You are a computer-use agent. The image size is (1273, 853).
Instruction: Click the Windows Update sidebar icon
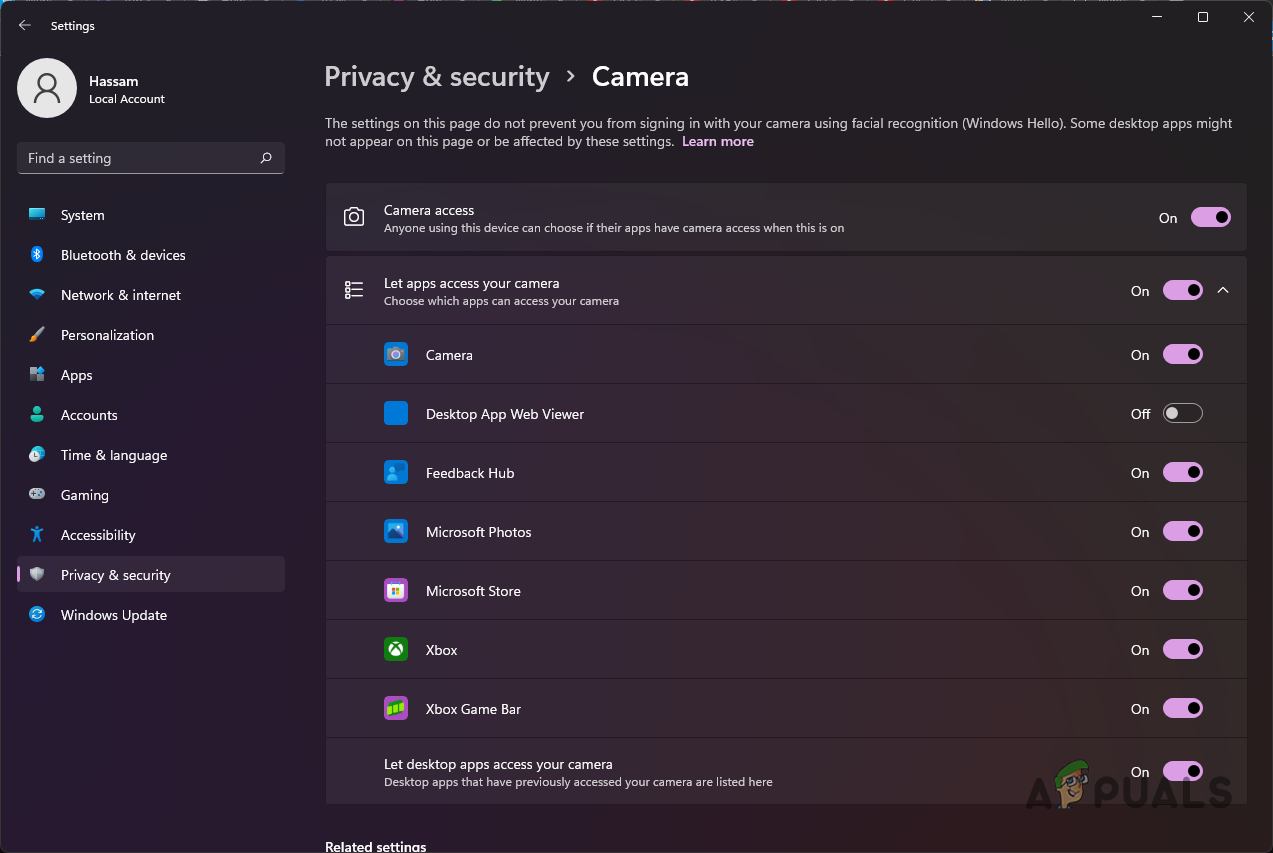[36, 614]
